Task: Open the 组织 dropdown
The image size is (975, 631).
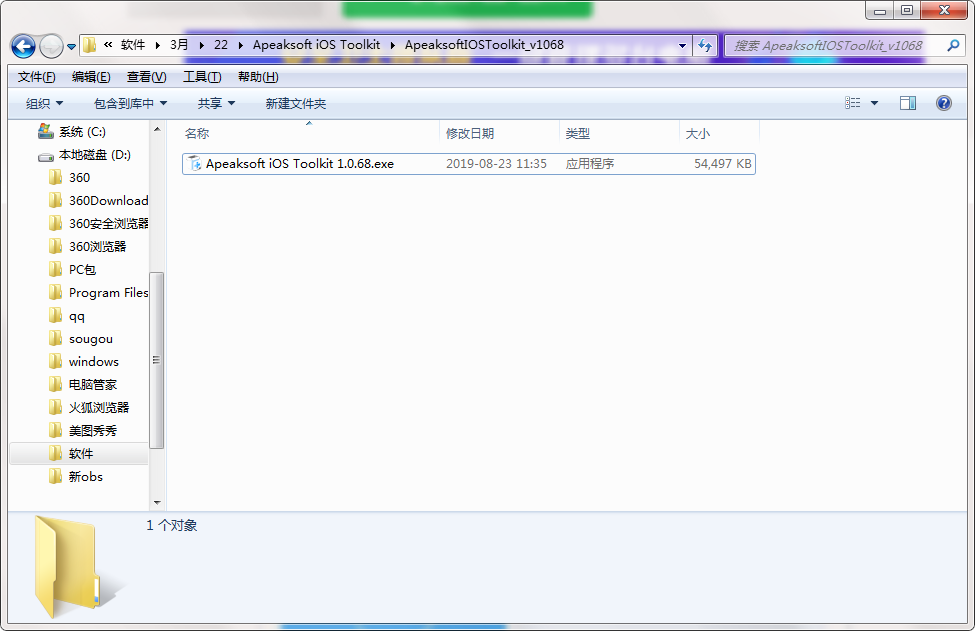Action: (x=44, y=104)
